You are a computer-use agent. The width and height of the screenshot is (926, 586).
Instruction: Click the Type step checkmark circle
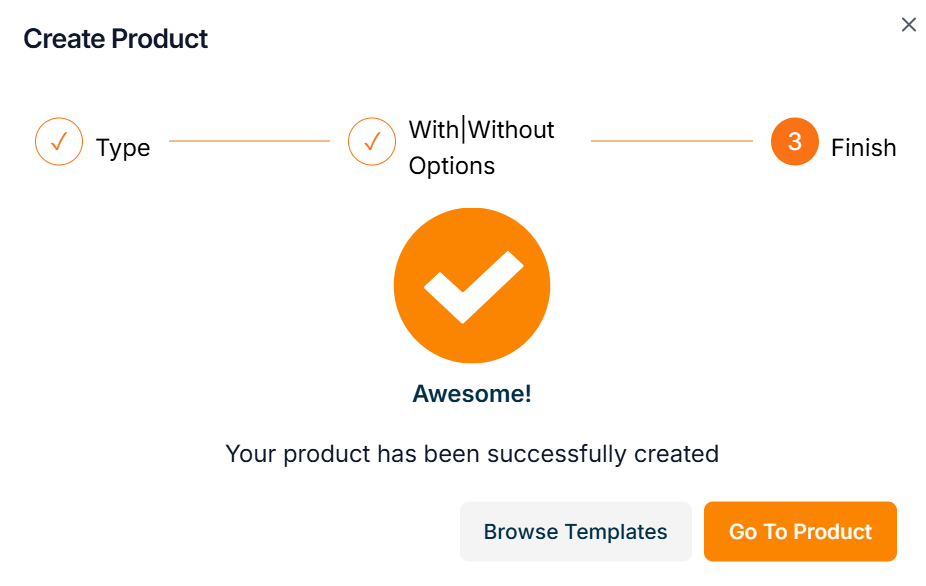tap(59, 142)
